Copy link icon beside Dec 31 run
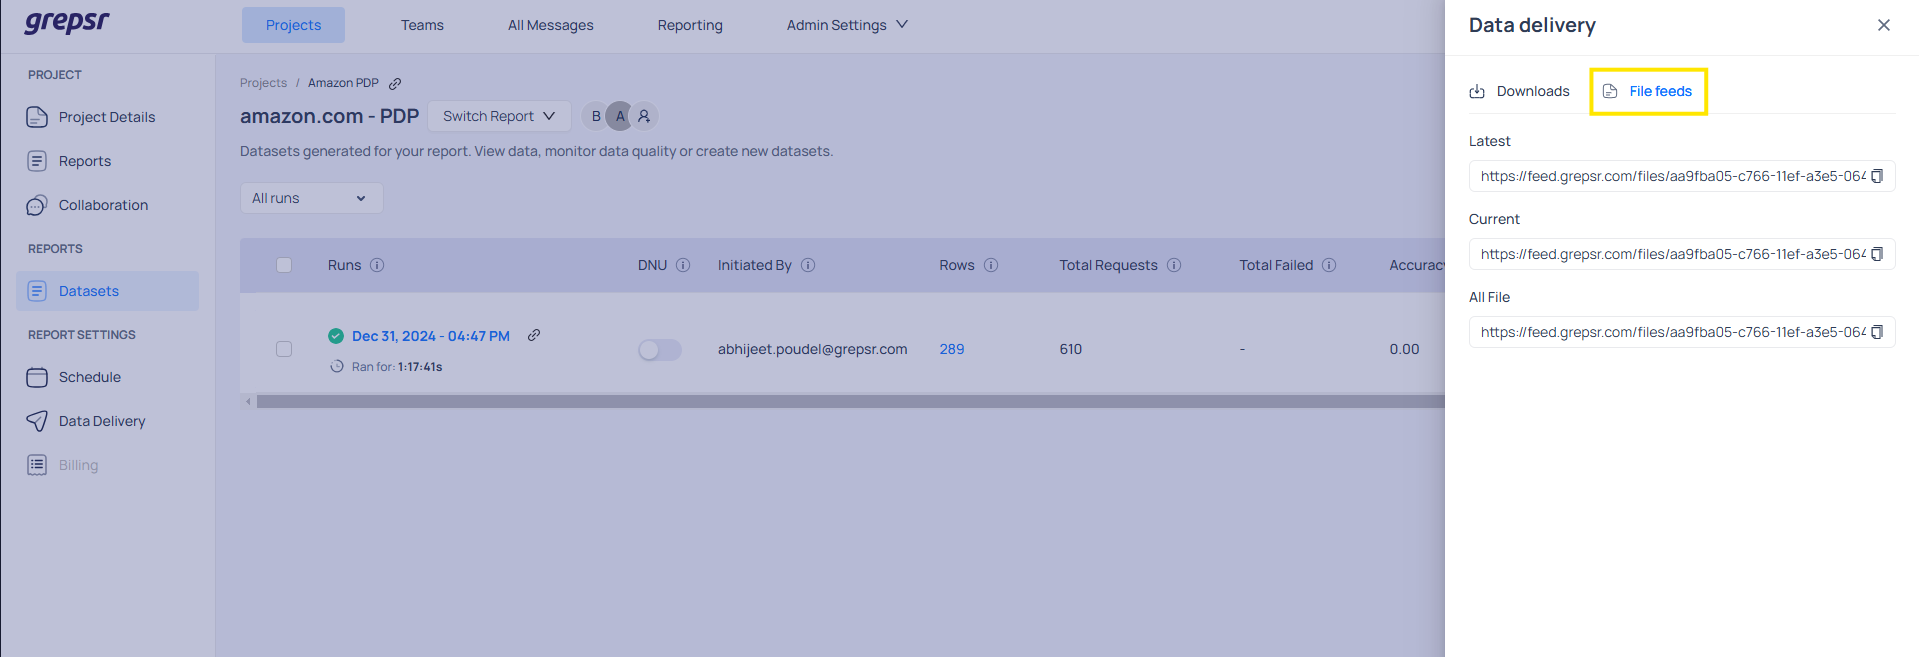Image resolution: width=1919 pixels, height=657 pixels. point(534,336)
